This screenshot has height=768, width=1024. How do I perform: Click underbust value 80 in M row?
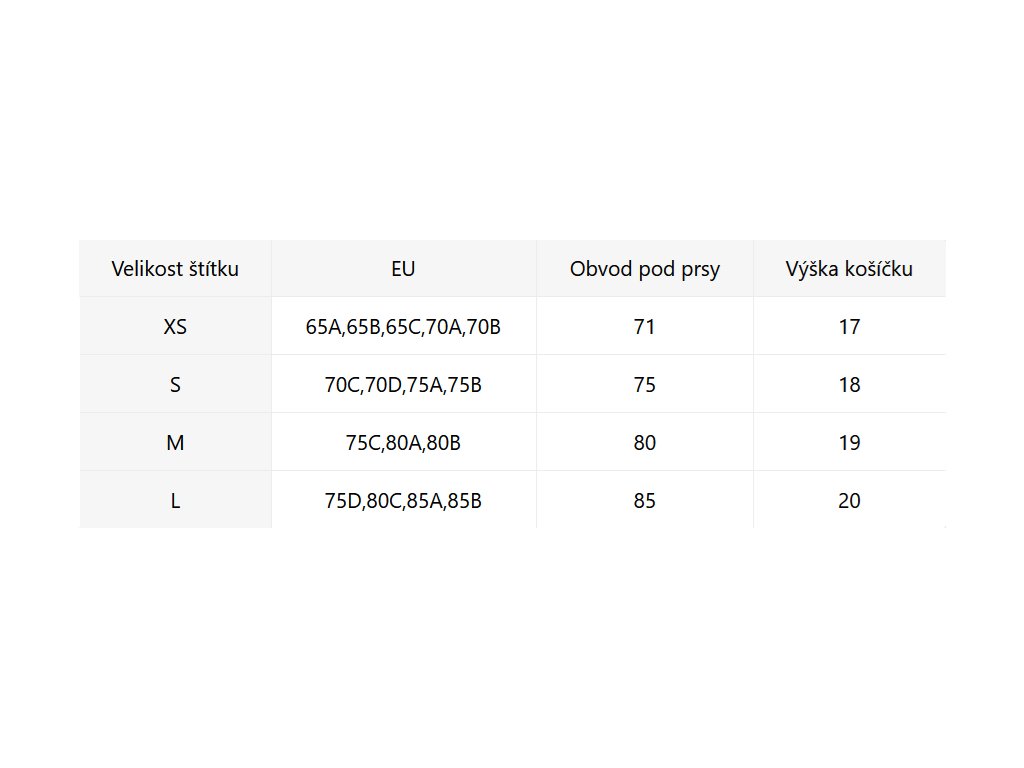click(645, 443)
